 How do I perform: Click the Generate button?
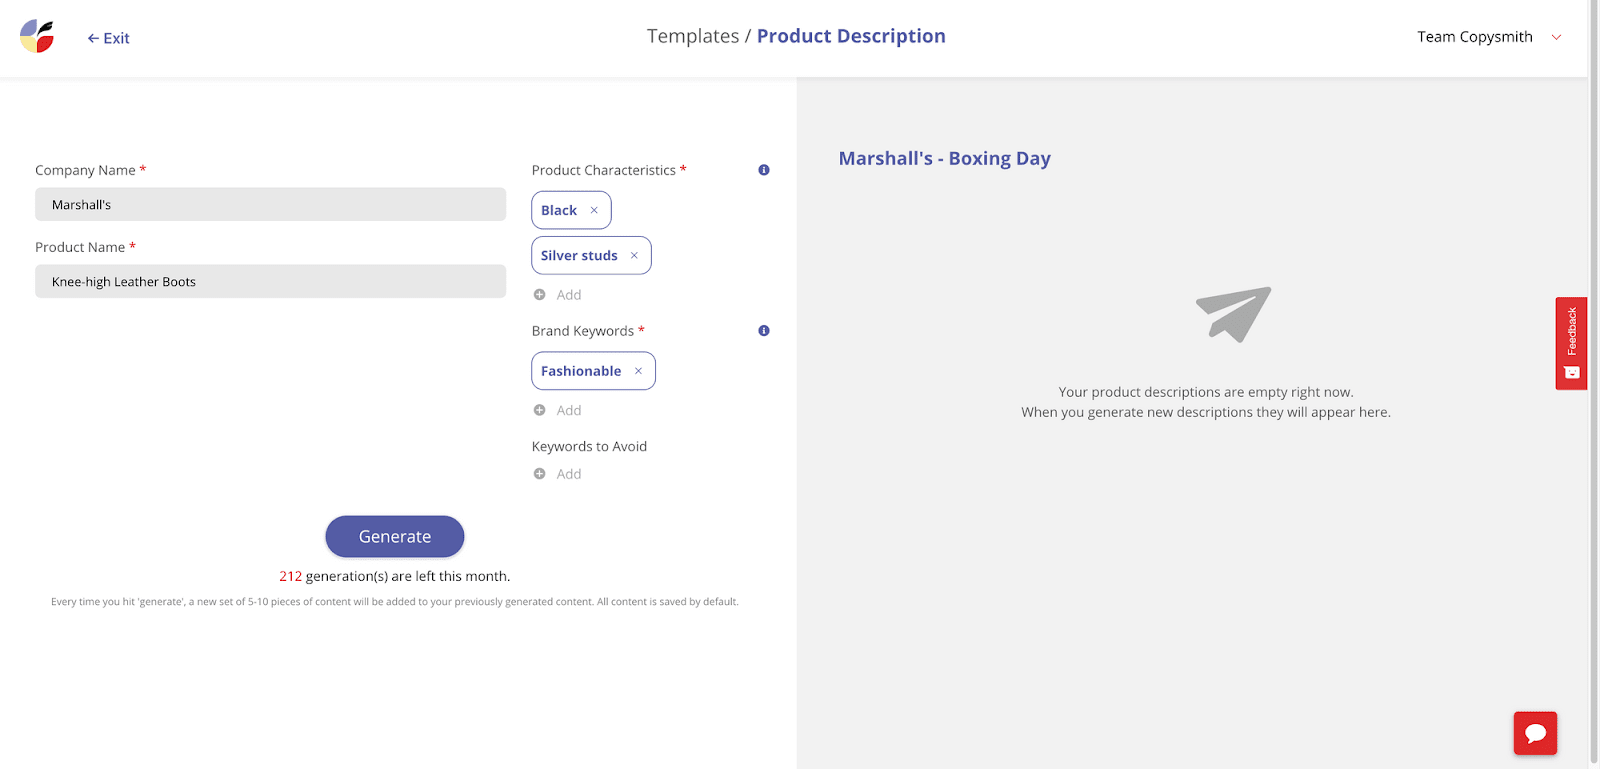coord(395,536)
